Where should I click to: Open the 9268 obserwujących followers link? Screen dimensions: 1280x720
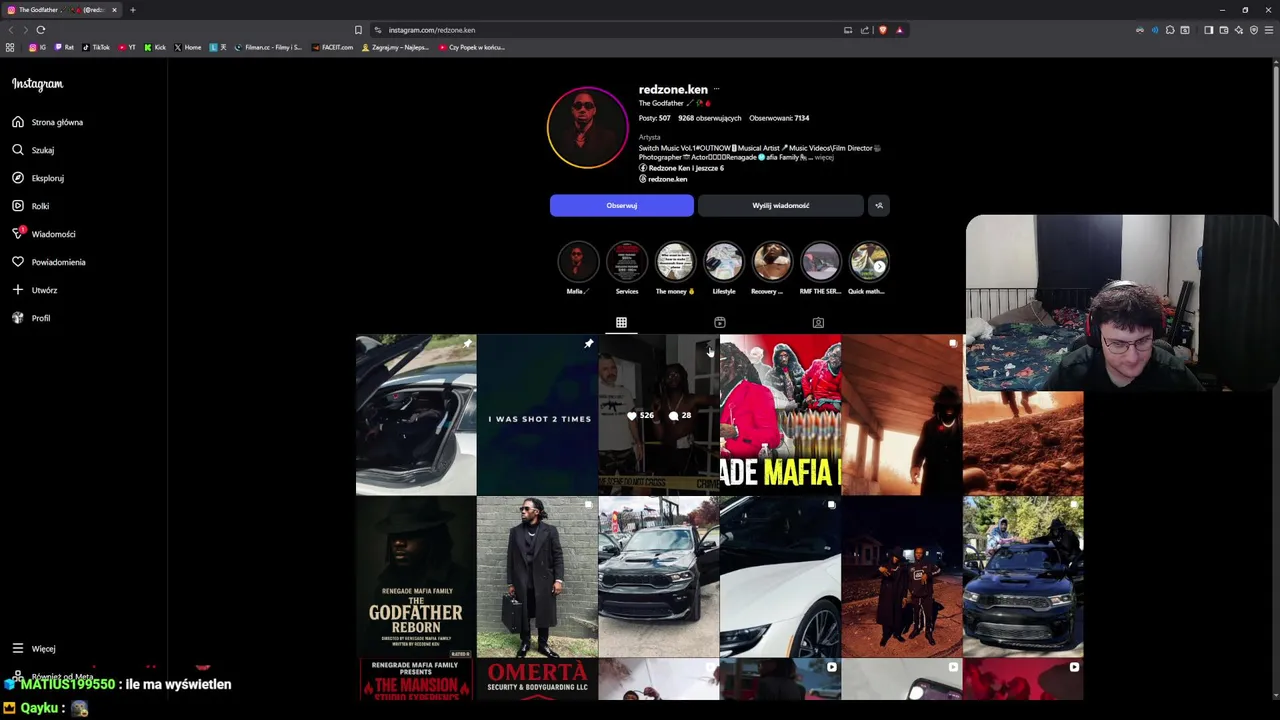coord(710,118)
